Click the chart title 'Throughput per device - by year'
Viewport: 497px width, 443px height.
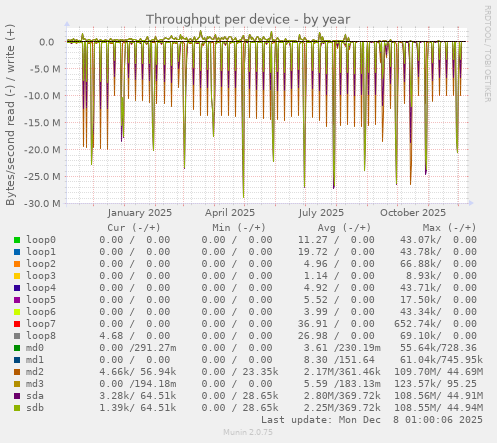pos(248,20)
